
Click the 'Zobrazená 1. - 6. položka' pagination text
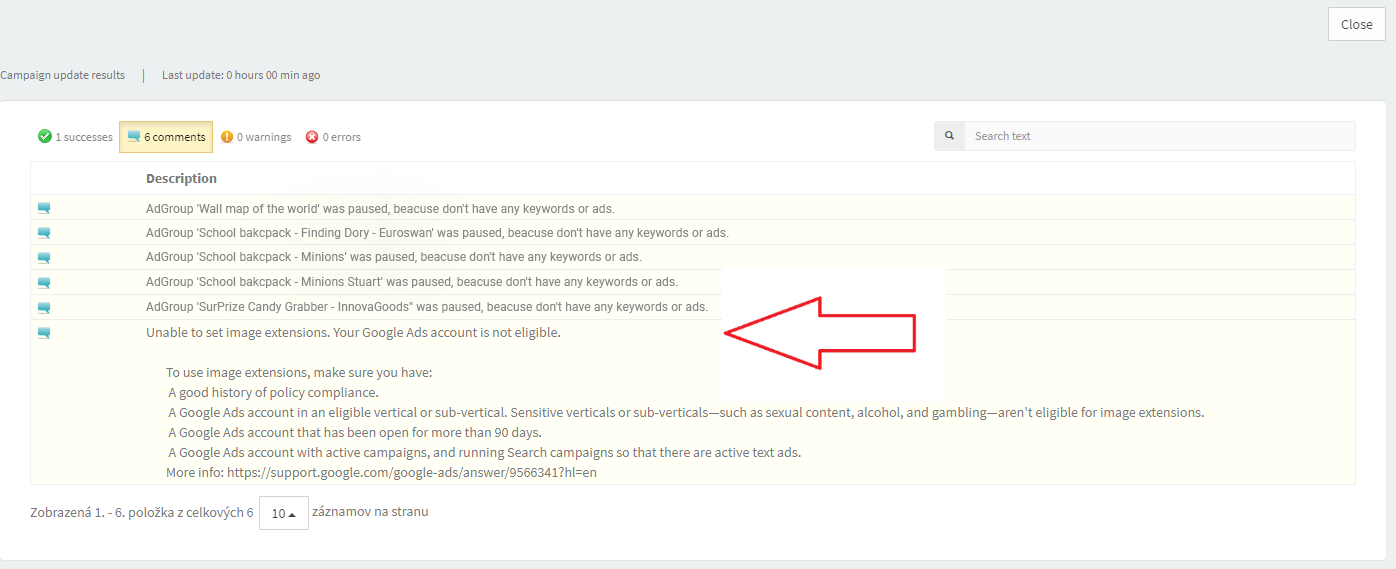(x=142, y=512)
